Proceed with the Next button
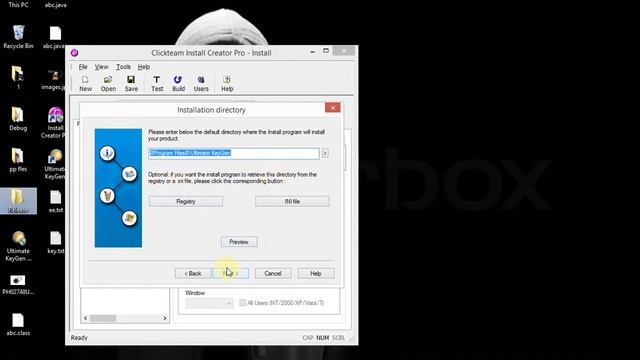 click(231, 273)
